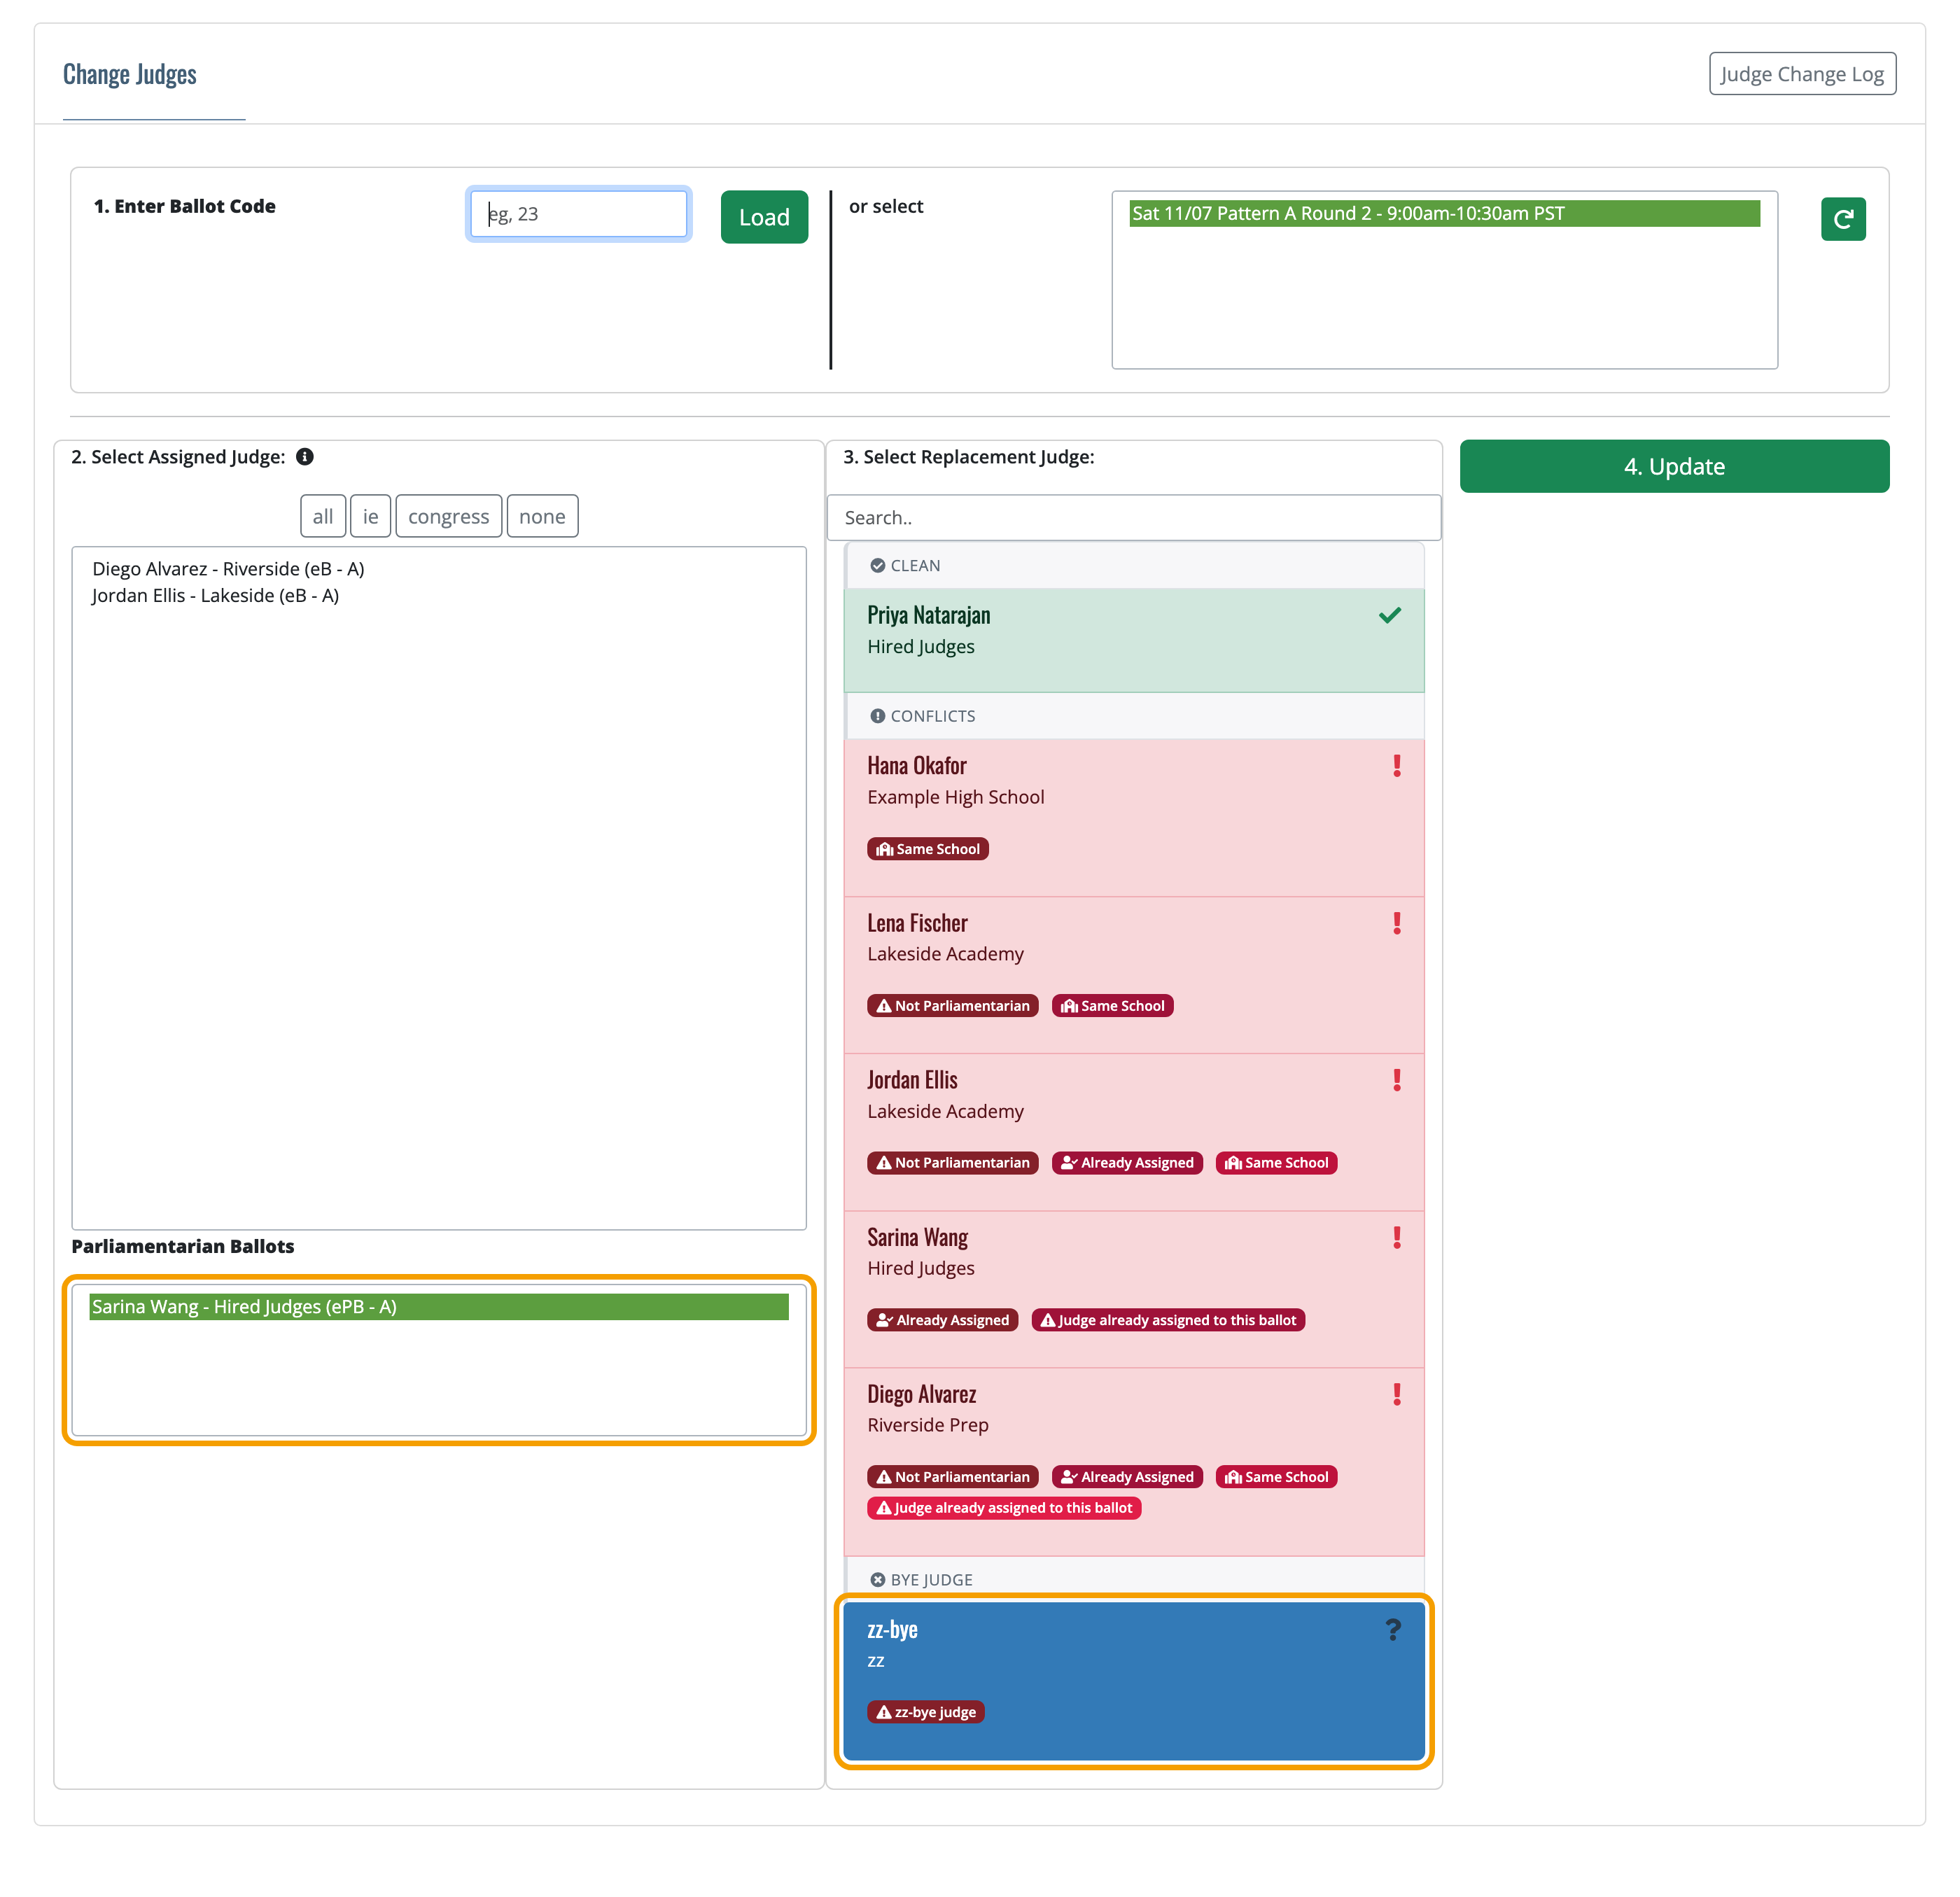Image resolution: width=1960 pixels, height=1897 pixels.
Task: Select the Lena Fischer judge card
Action: [x=1133, y=974]
